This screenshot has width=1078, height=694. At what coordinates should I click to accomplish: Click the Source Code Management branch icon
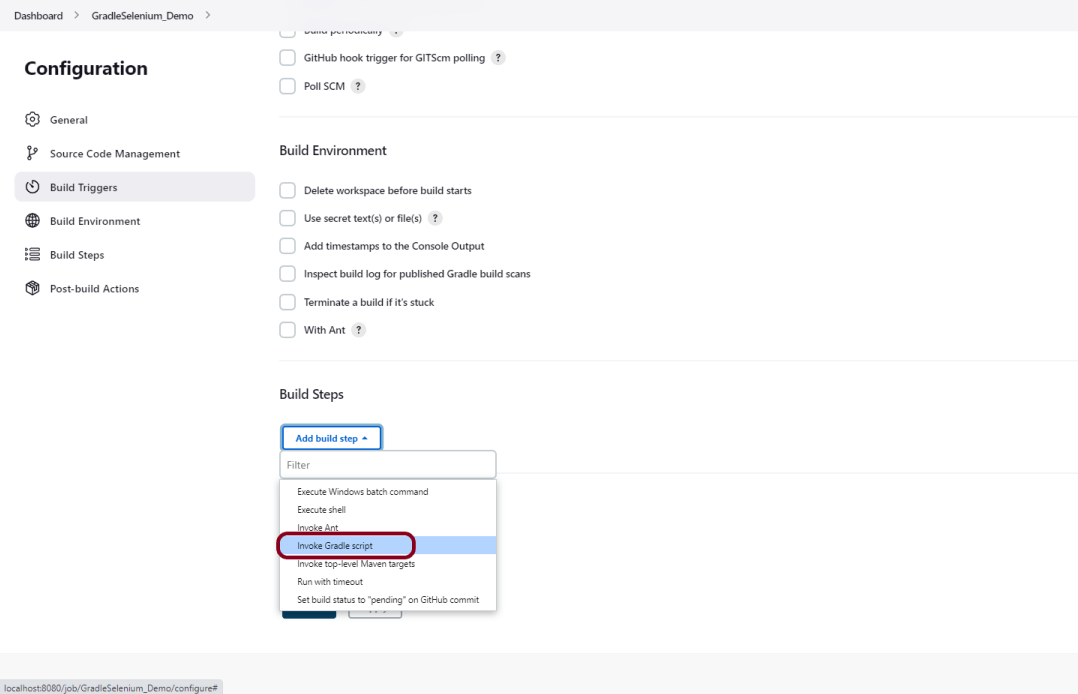32,154
